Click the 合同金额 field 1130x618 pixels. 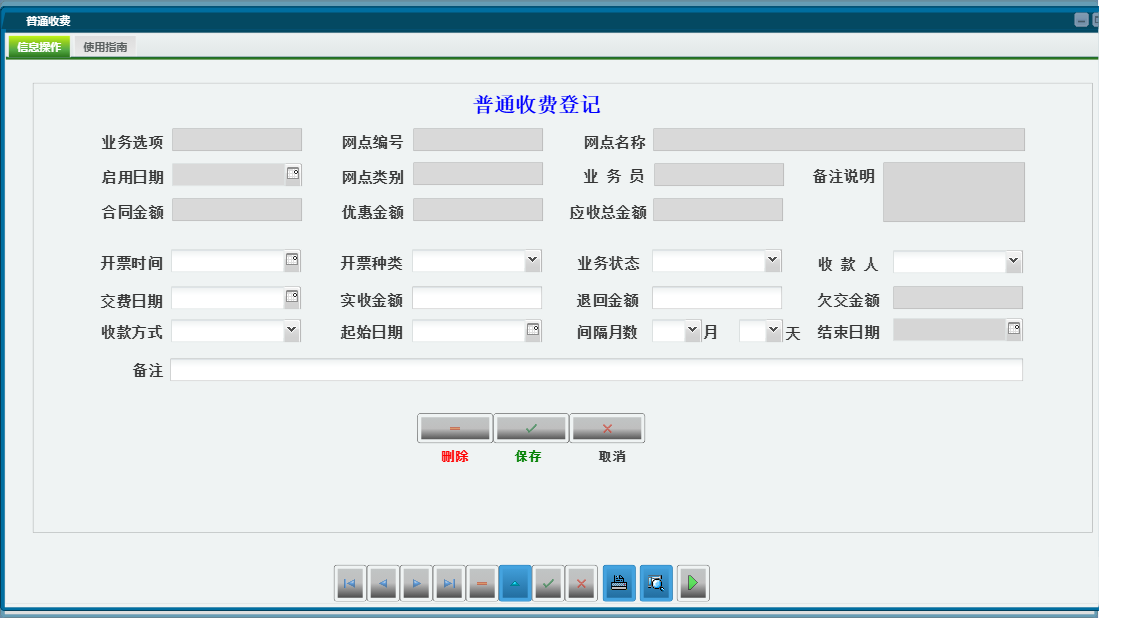237,210
